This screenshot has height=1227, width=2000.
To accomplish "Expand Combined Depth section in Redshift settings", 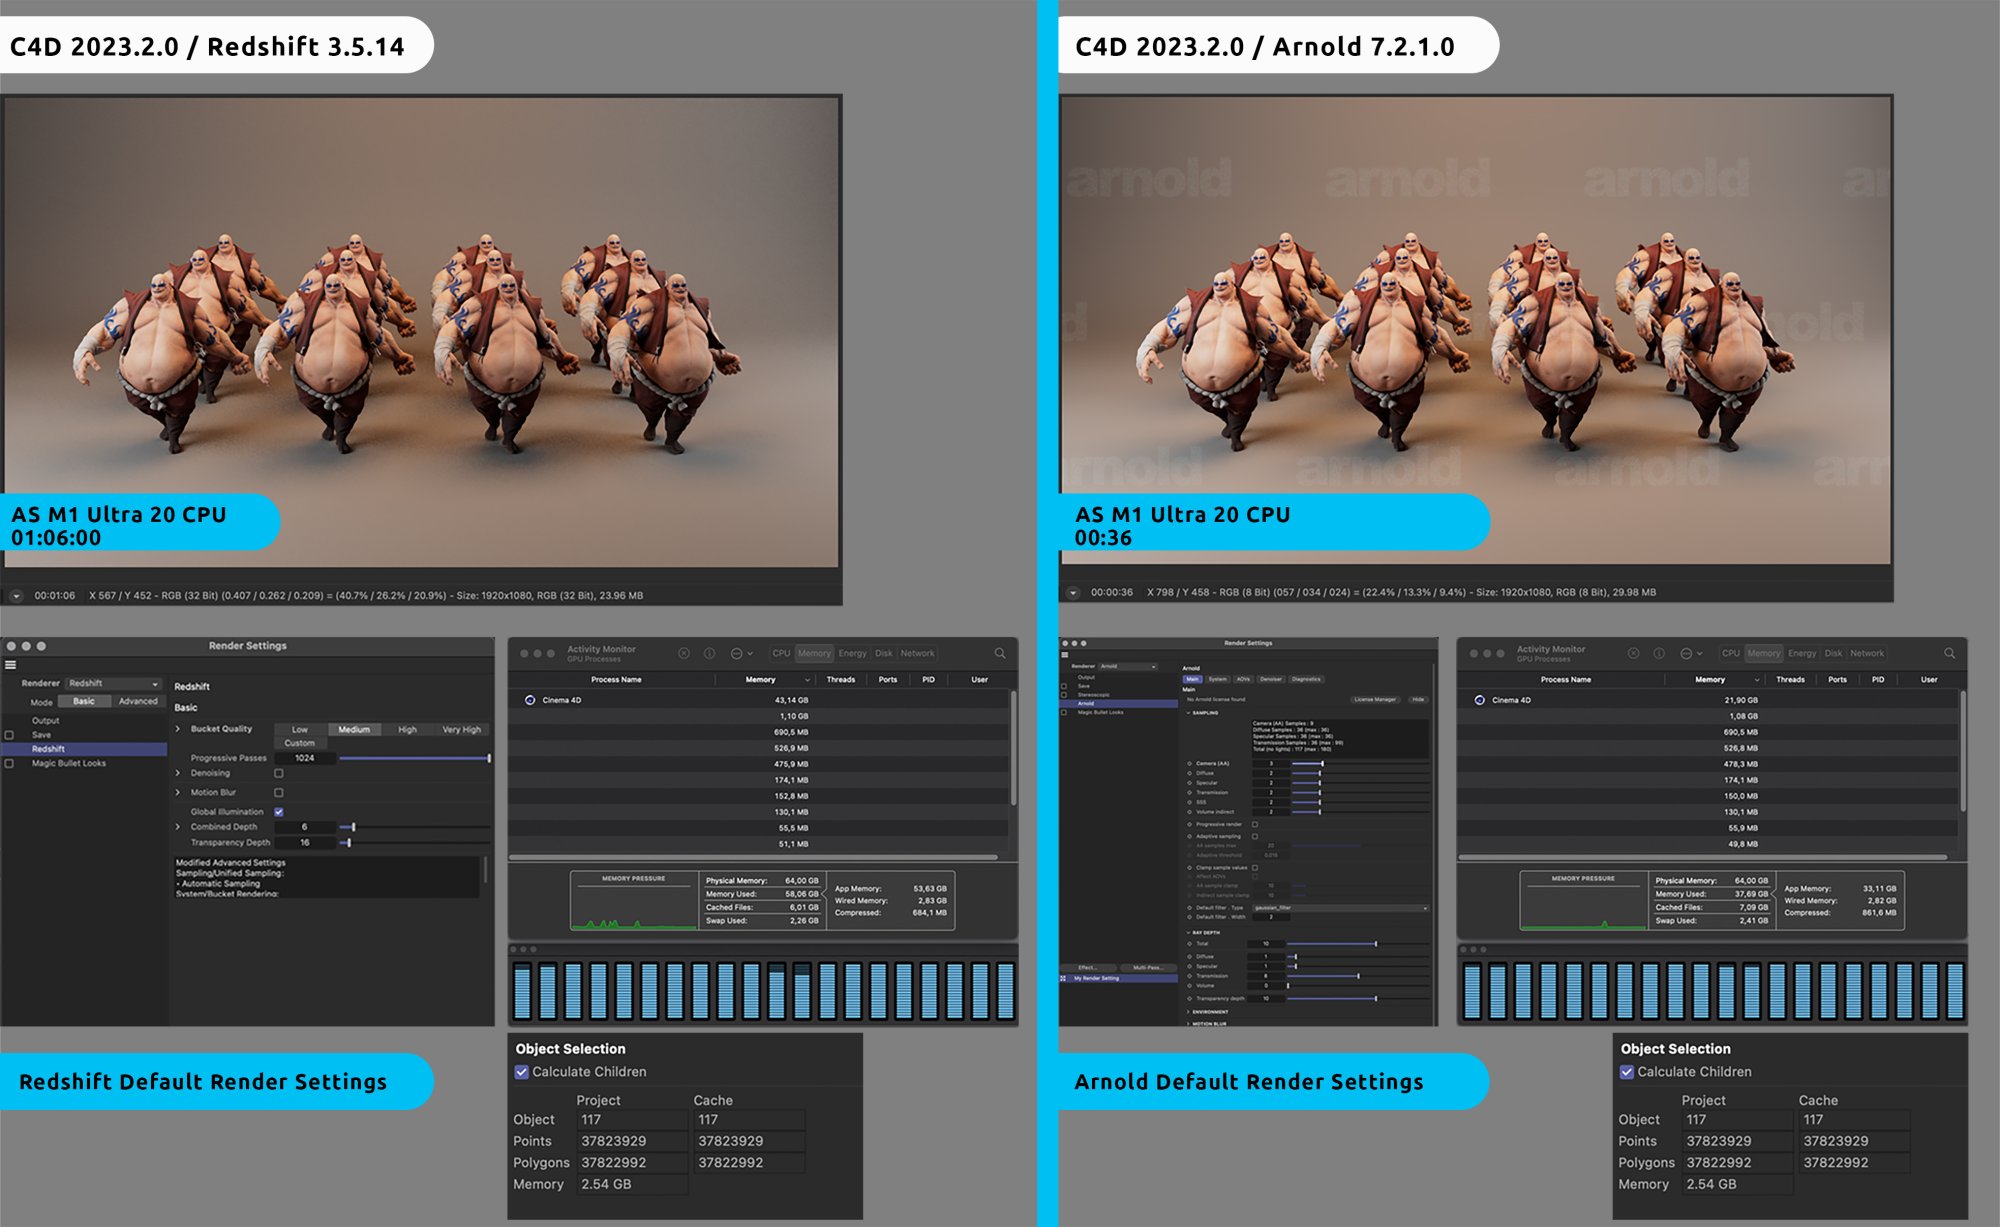I will coord(178,827).
